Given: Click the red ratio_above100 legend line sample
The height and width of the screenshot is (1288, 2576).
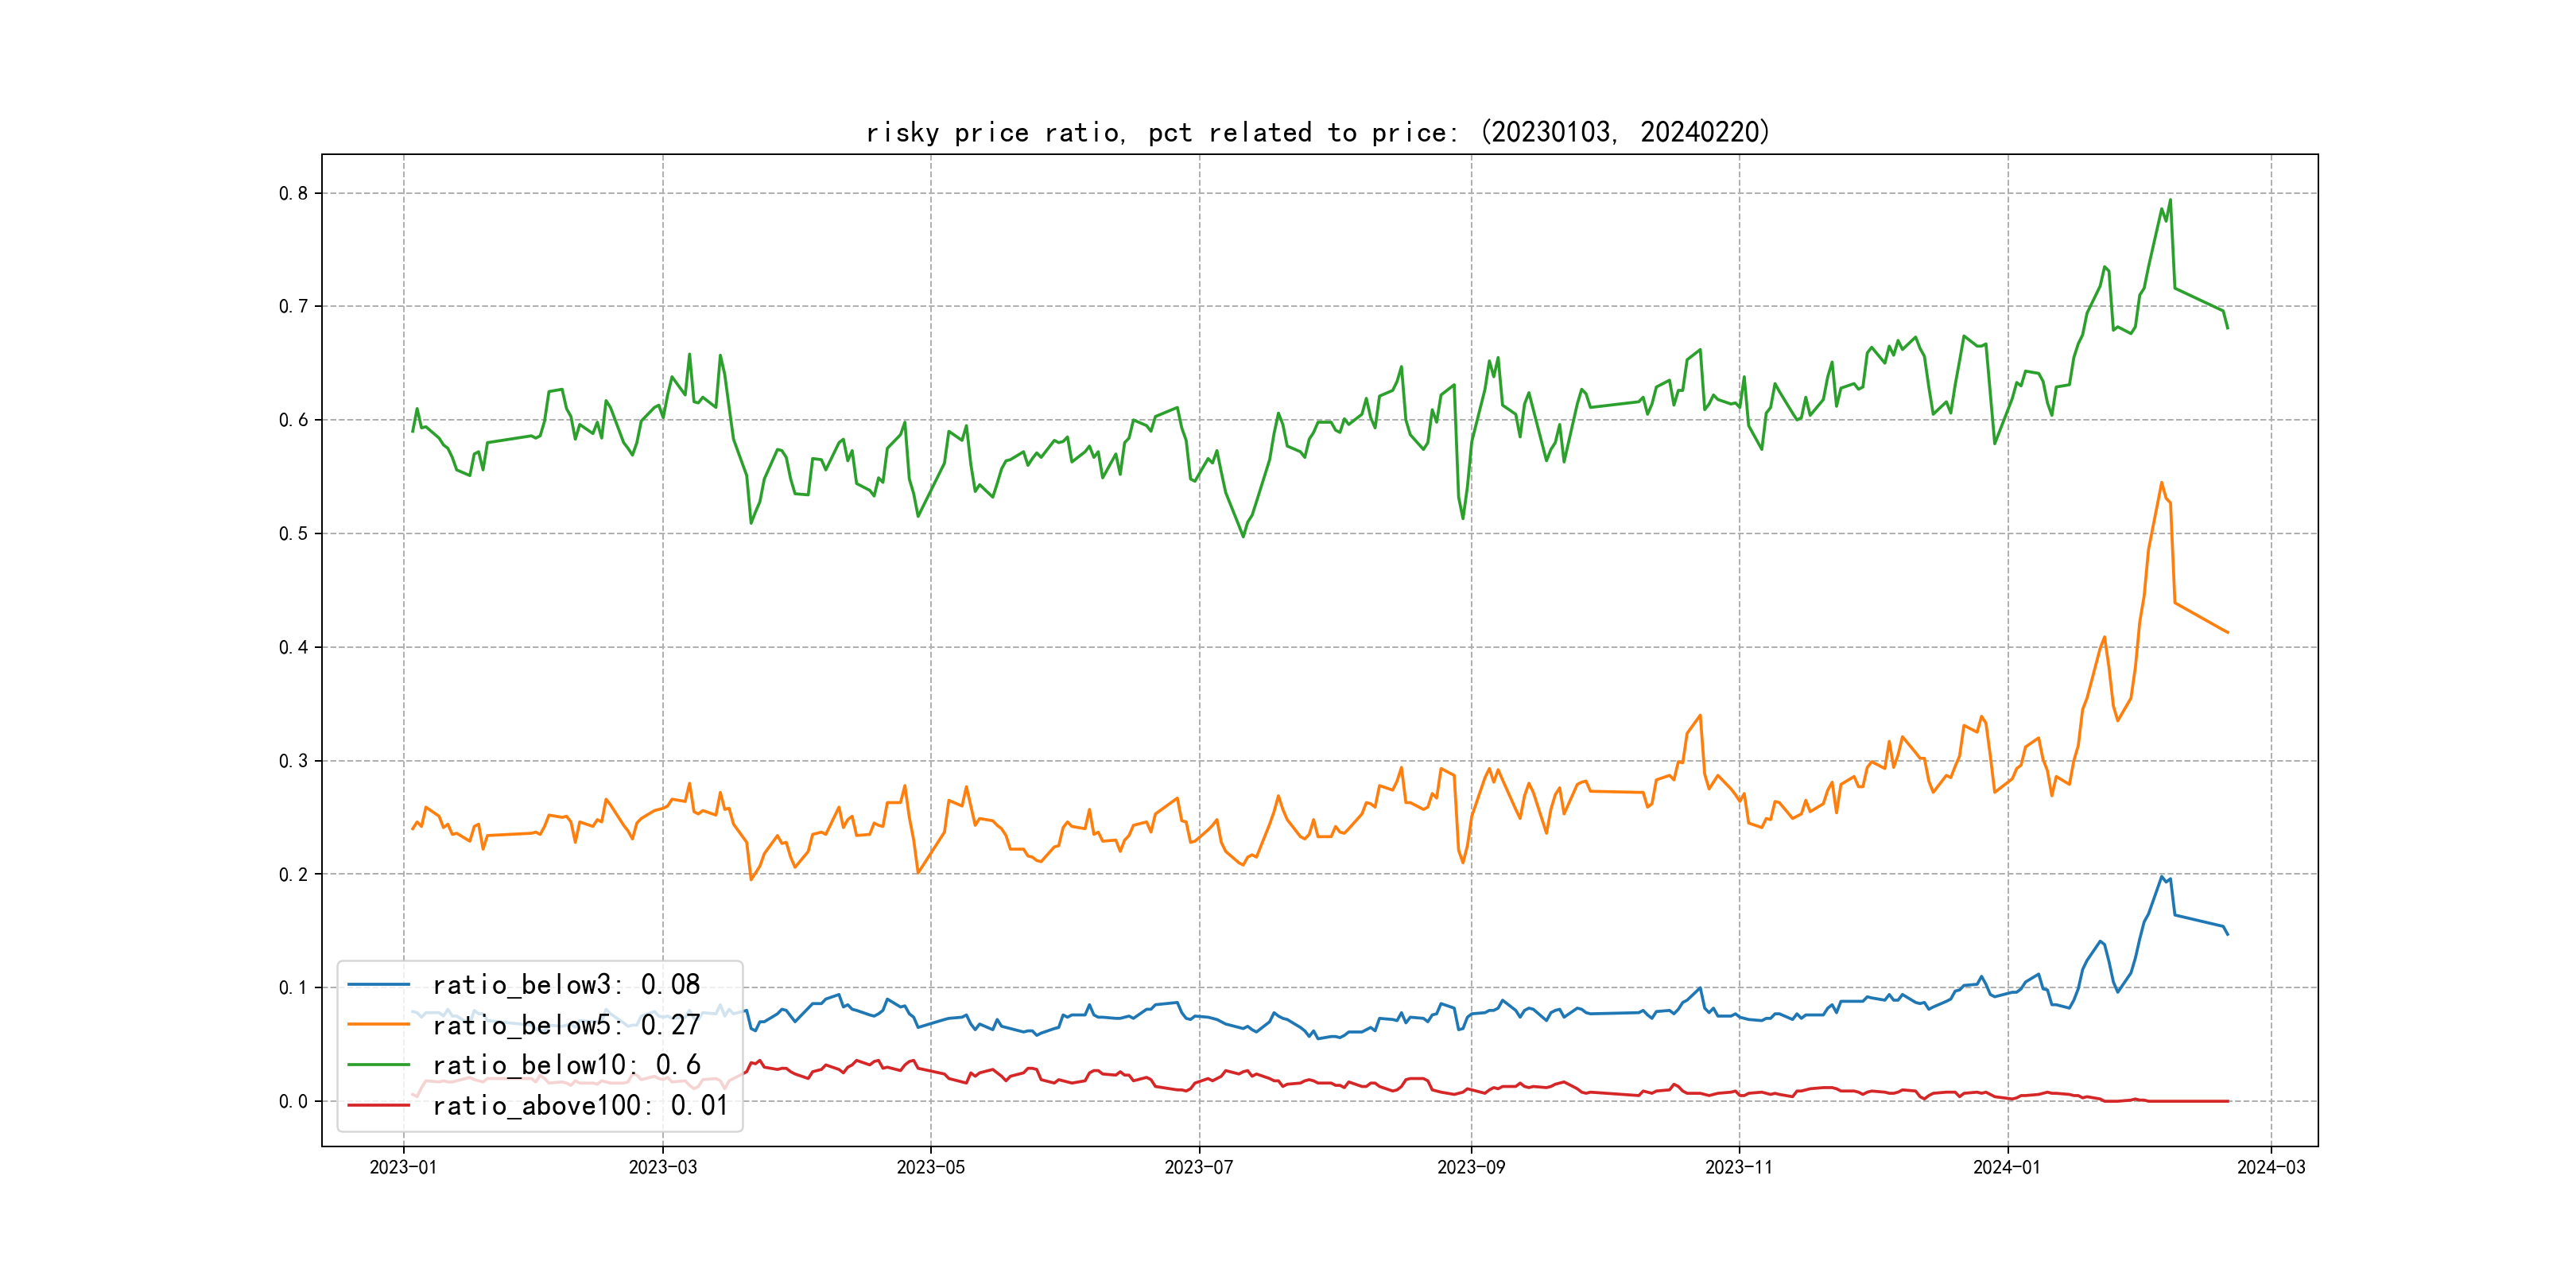Looking at the screenshot, I should click(x=378, y=1105).
